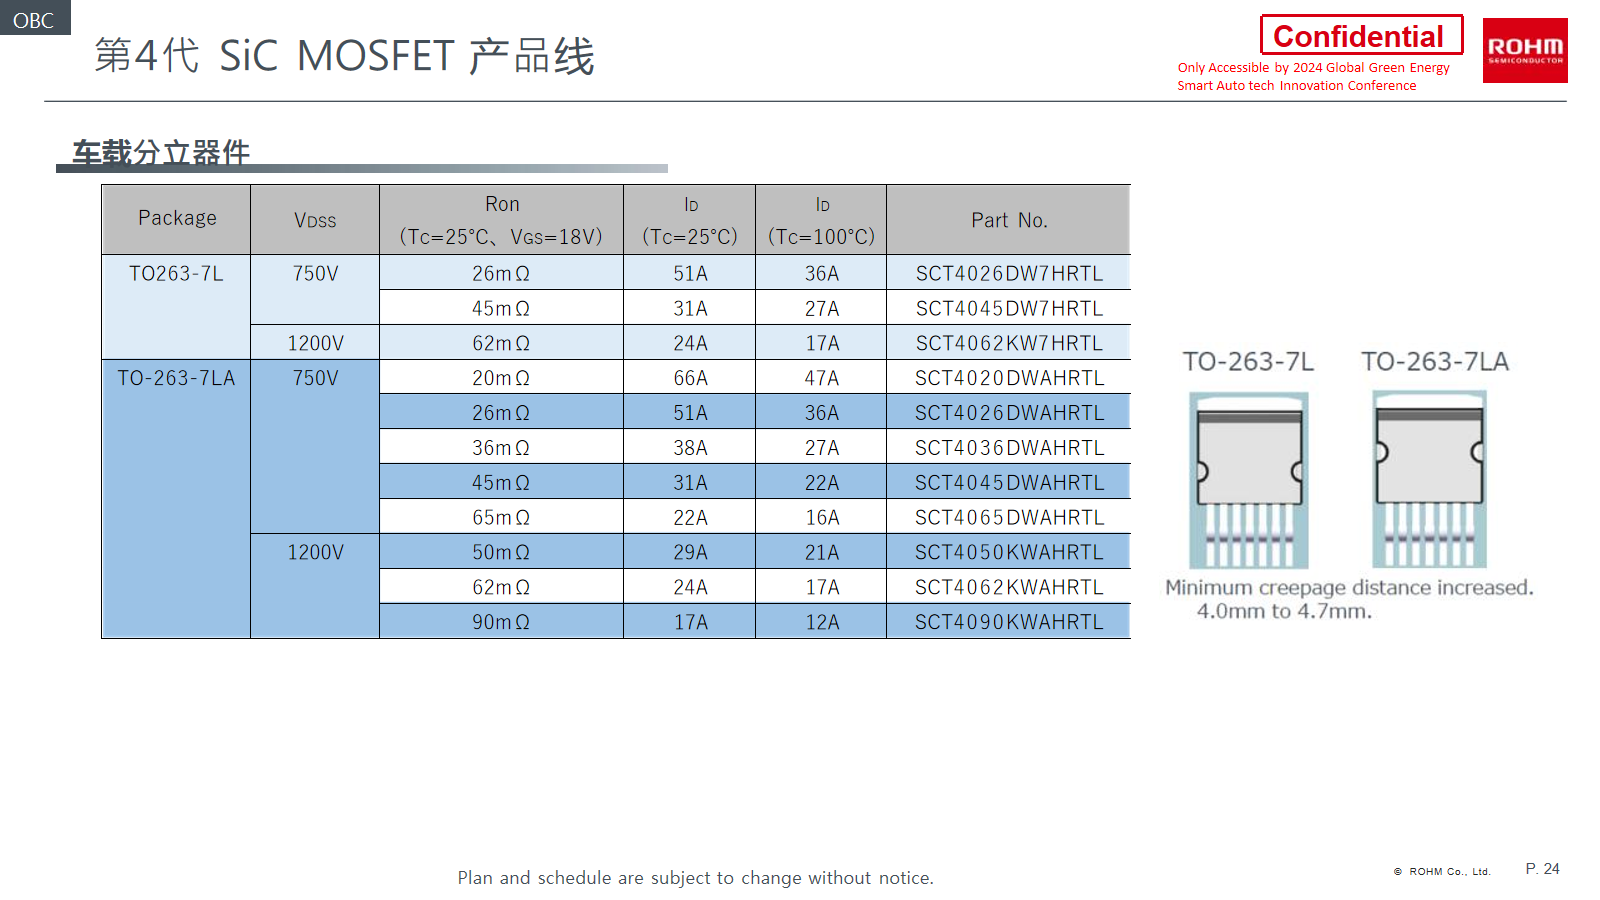
Task: Select the VDSS column header
Action: pyautogui.click(x=315, y=220)
